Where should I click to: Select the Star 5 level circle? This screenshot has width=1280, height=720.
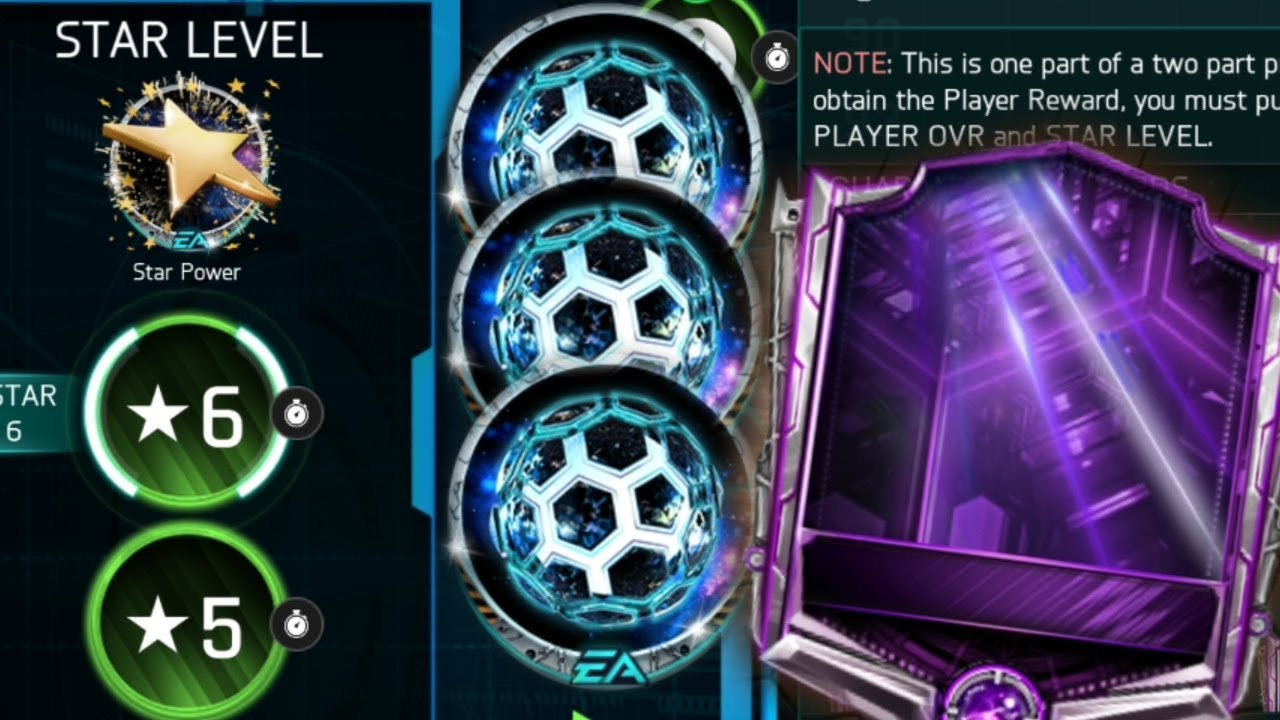pos(187,624)
